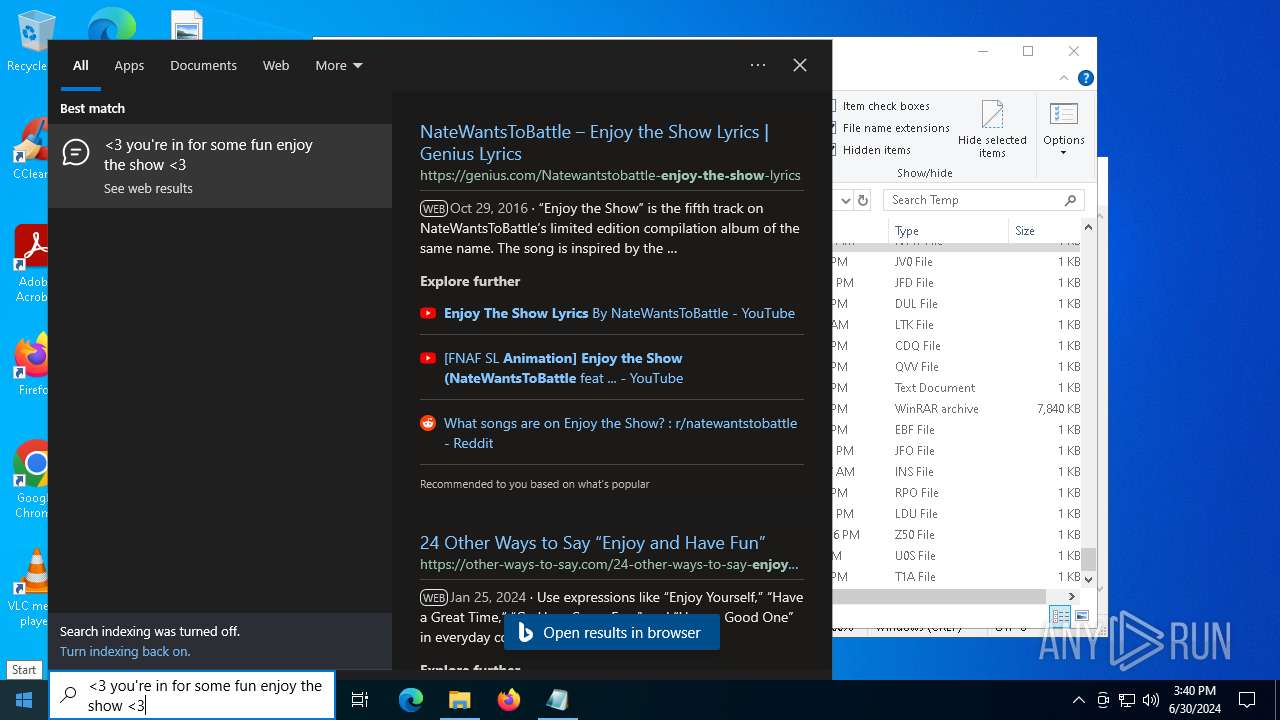1280x720 pixels.
Task: Open the Documents search tab
Action: pos(203,65)
